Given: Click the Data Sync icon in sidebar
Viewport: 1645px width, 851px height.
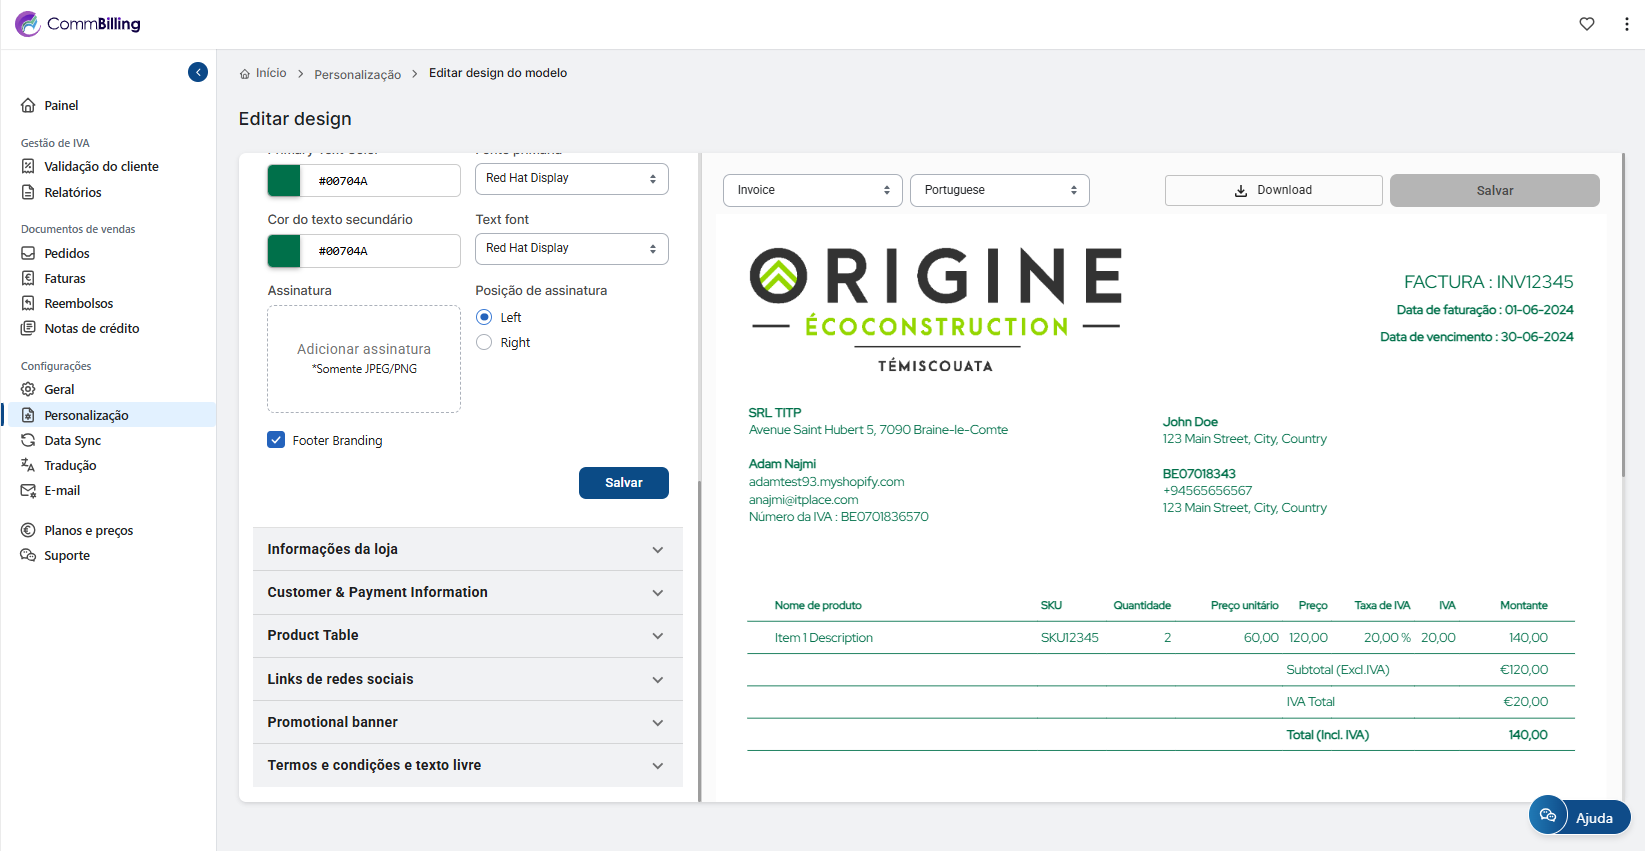Looking at the screenshot, I should pos(28,440).
